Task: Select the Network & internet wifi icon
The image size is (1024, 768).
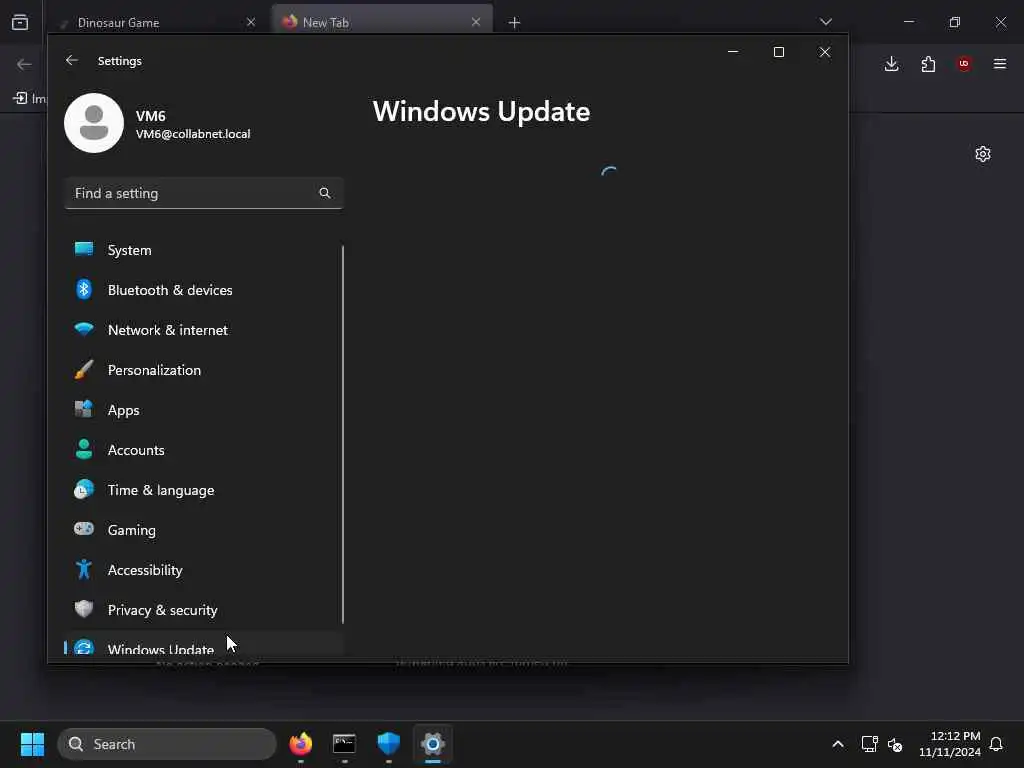Action: point(84,329)
